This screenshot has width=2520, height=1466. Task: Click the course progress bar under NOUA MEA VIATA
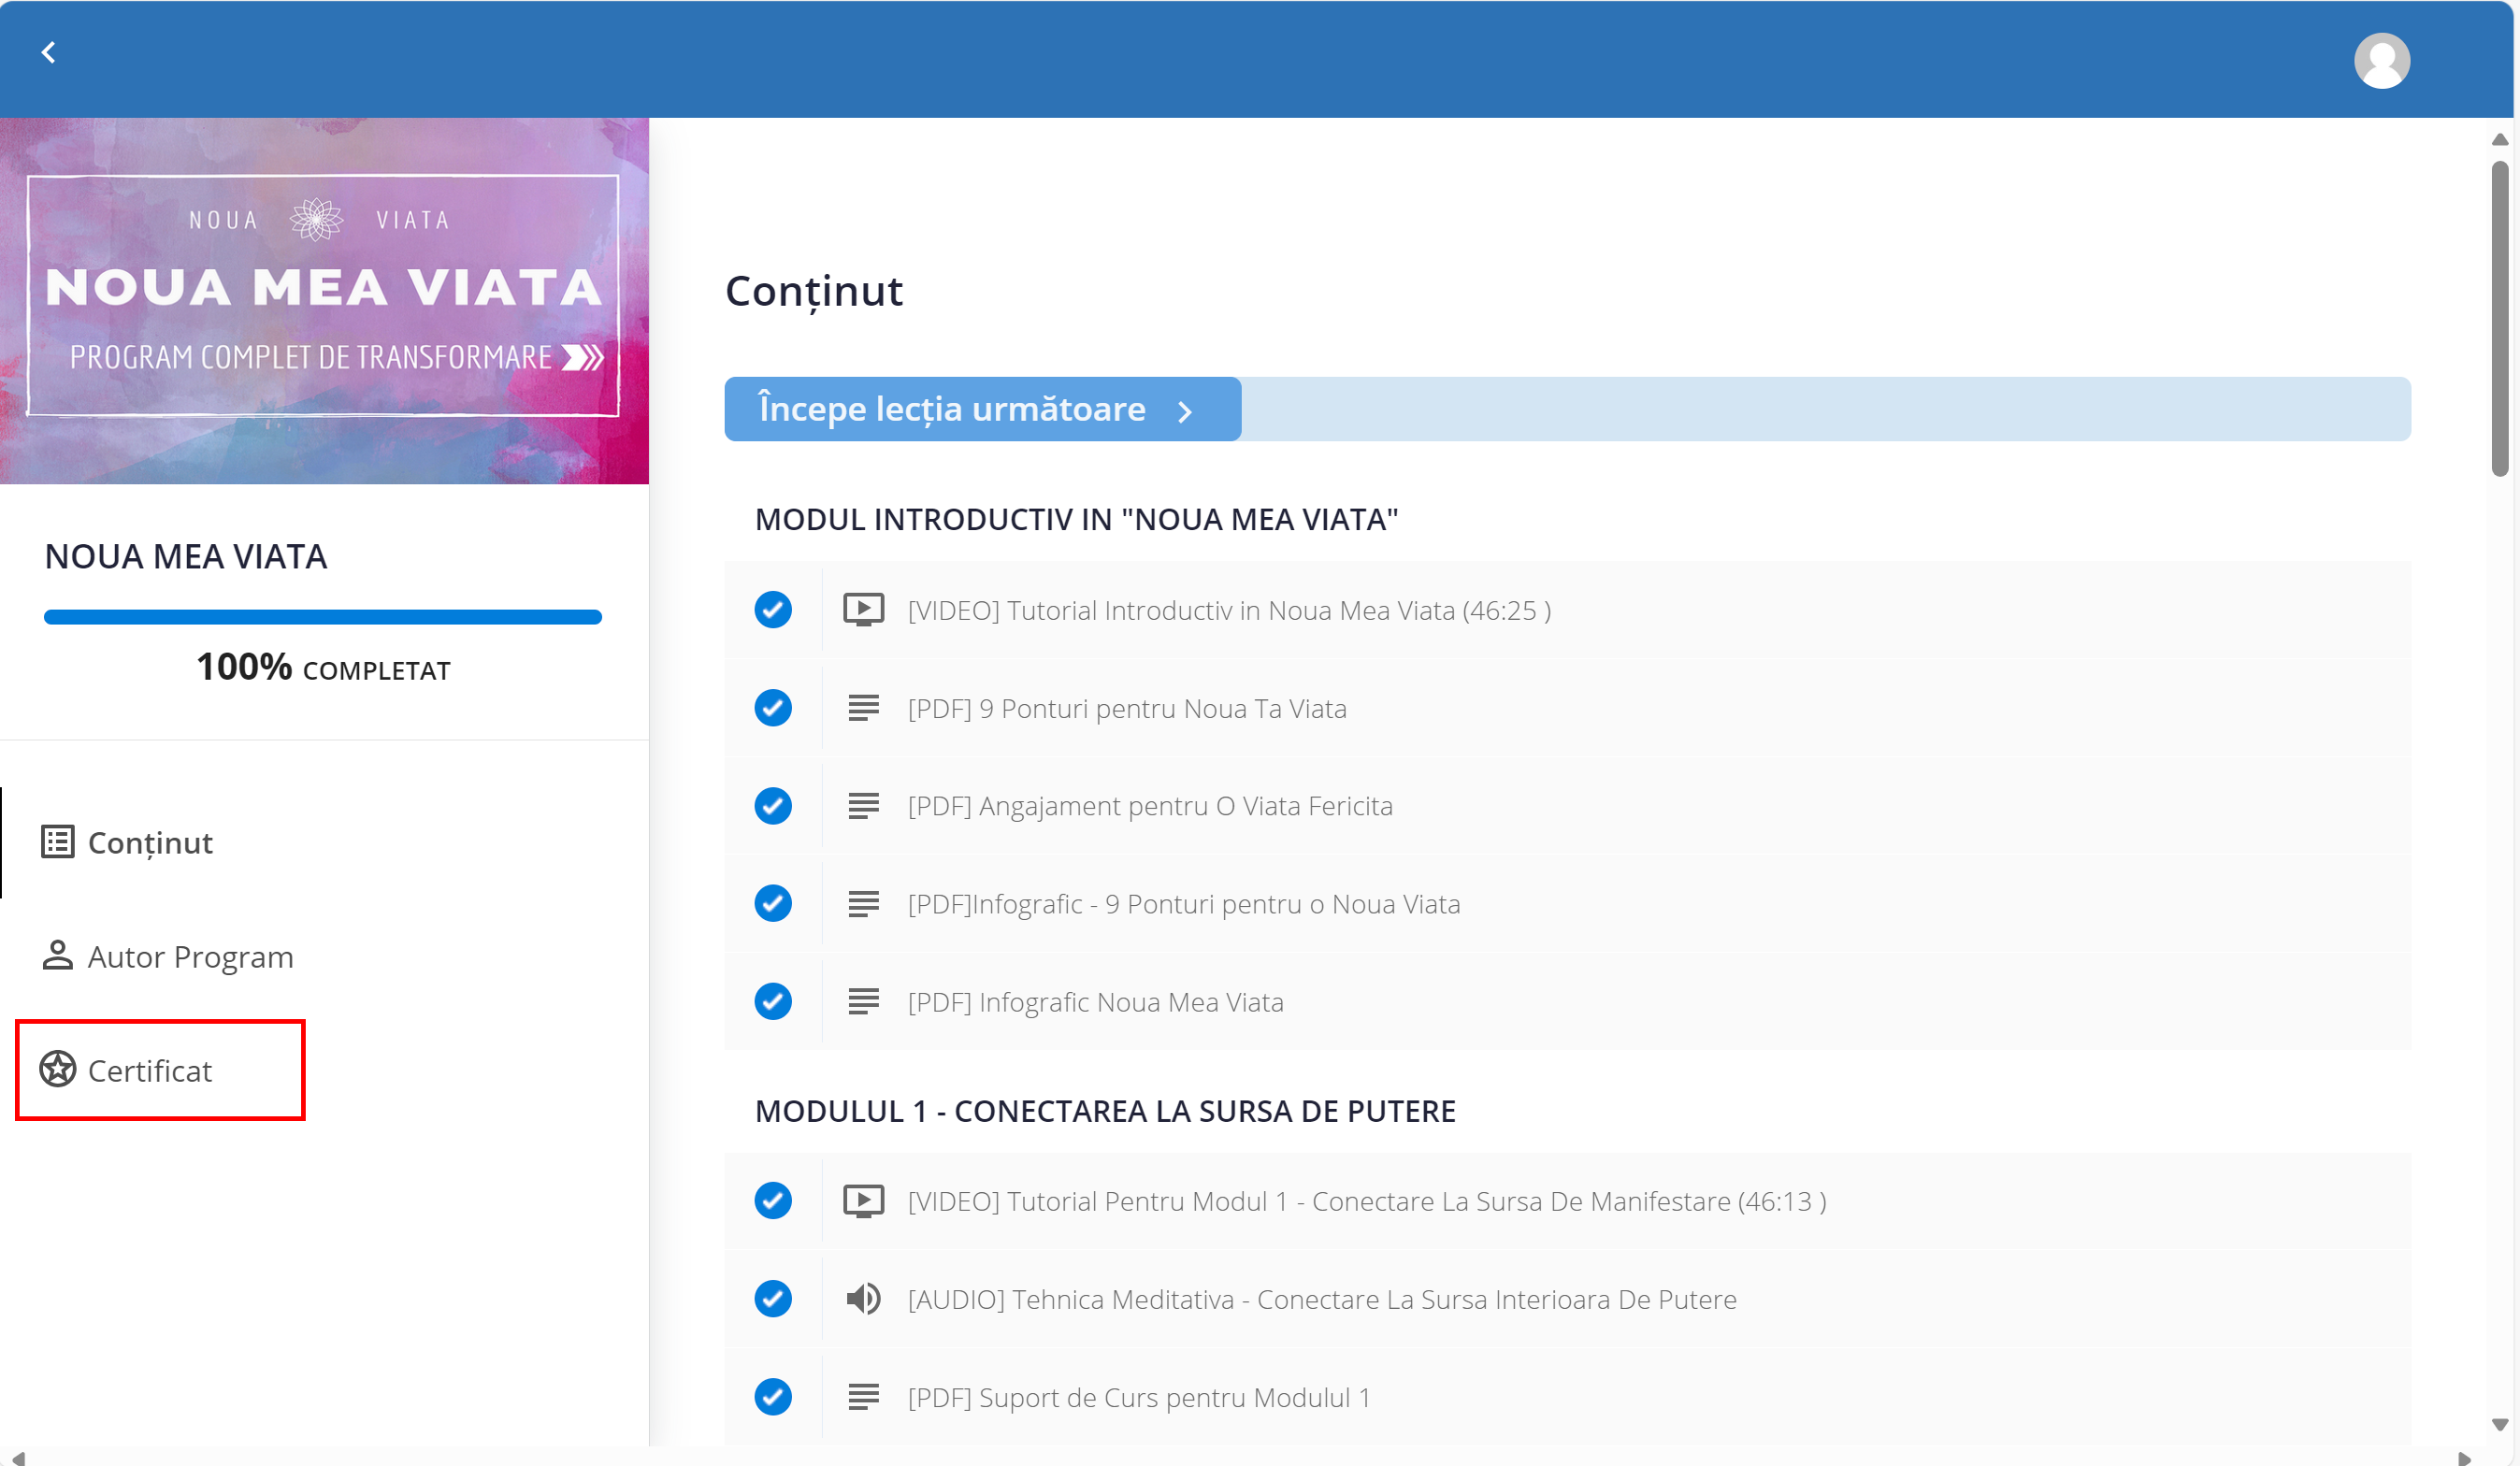pos(323,617)
